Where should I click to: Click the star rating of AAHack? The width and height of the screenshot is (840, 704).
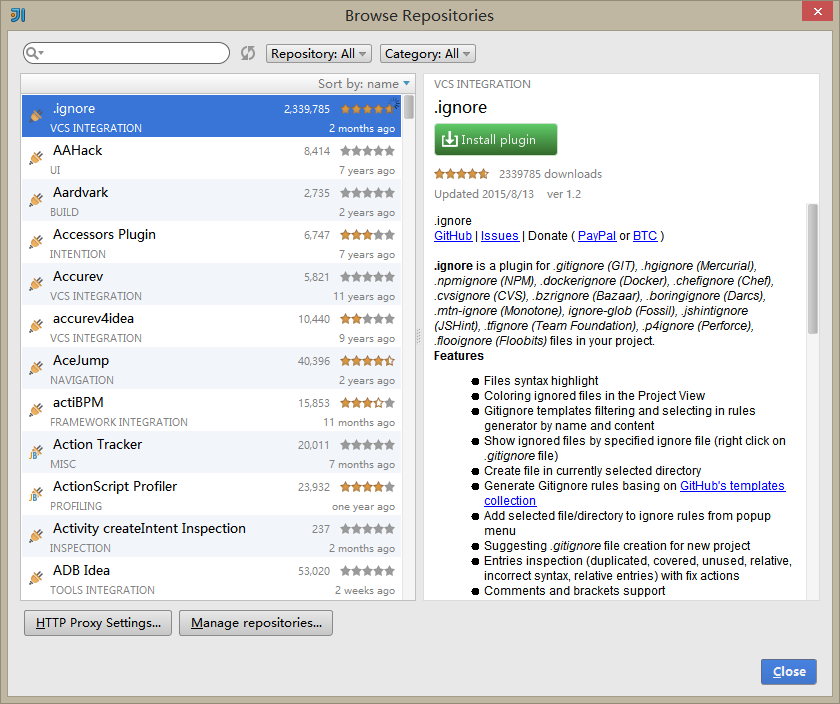[x=368, y=151]
